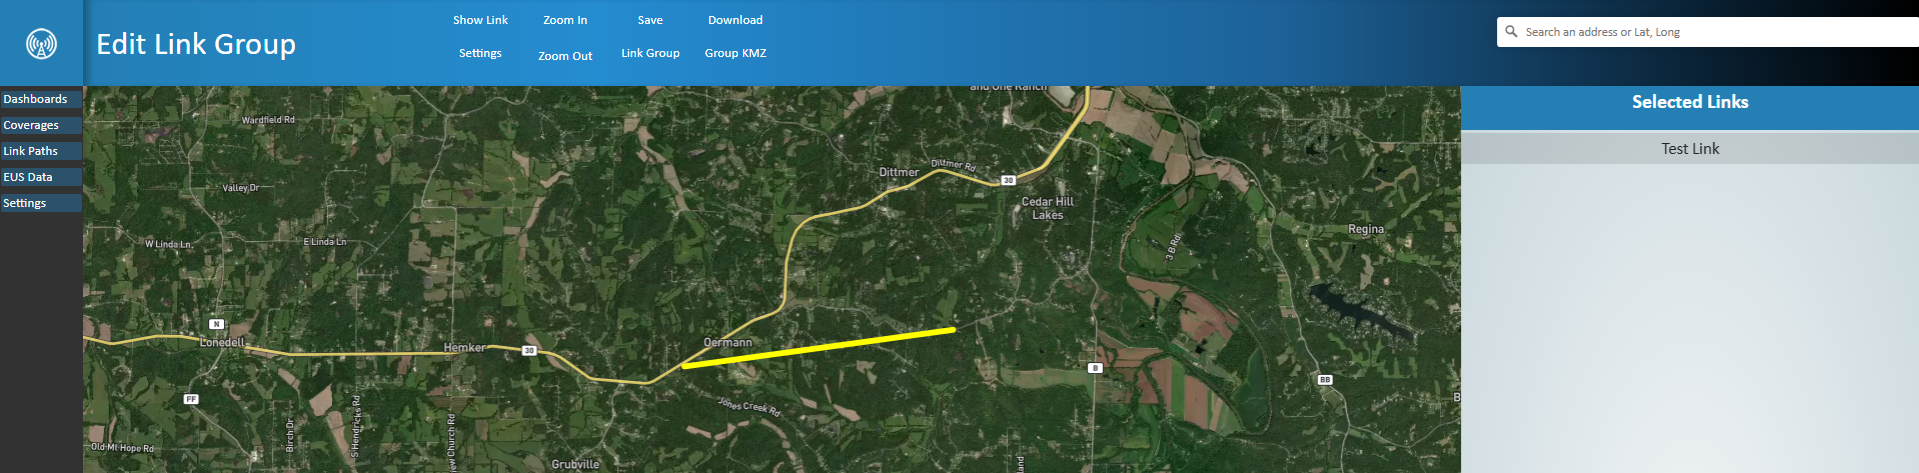Click the FF route shield marker
Screen dimensions: 1919x473
[191, 399]
